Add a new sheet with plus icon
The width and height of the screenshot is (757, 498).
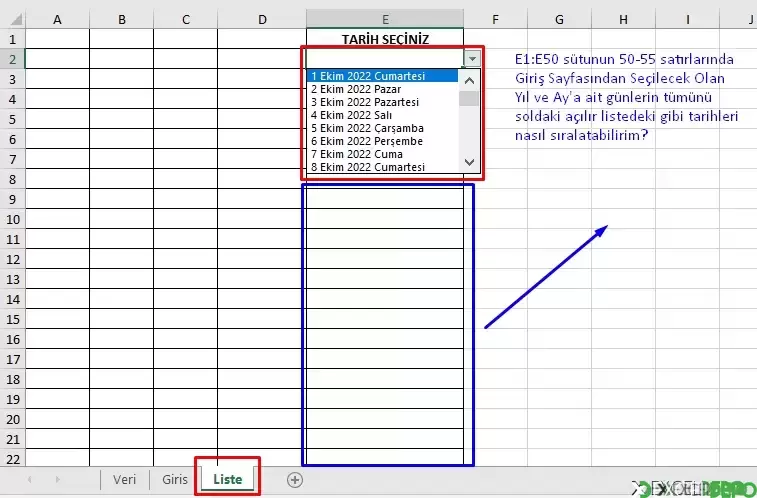[x=295, y=480]
